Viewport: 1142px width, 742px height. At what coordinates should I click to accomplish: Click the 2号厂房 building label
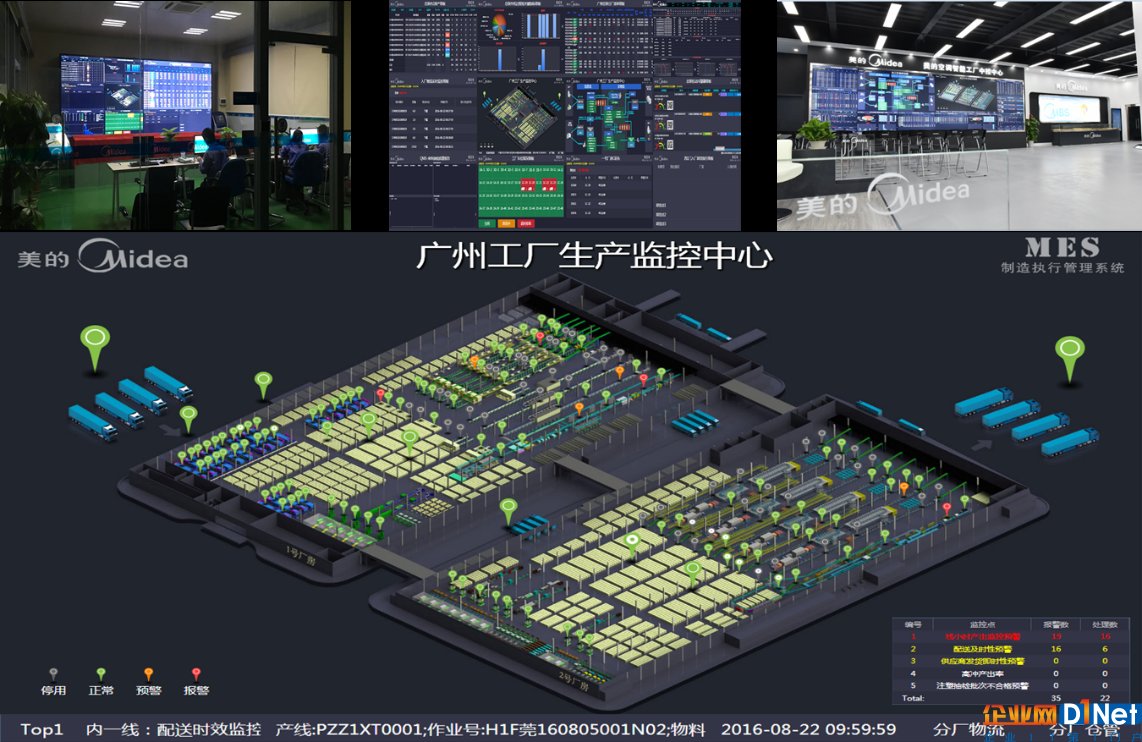click(573, 682)
